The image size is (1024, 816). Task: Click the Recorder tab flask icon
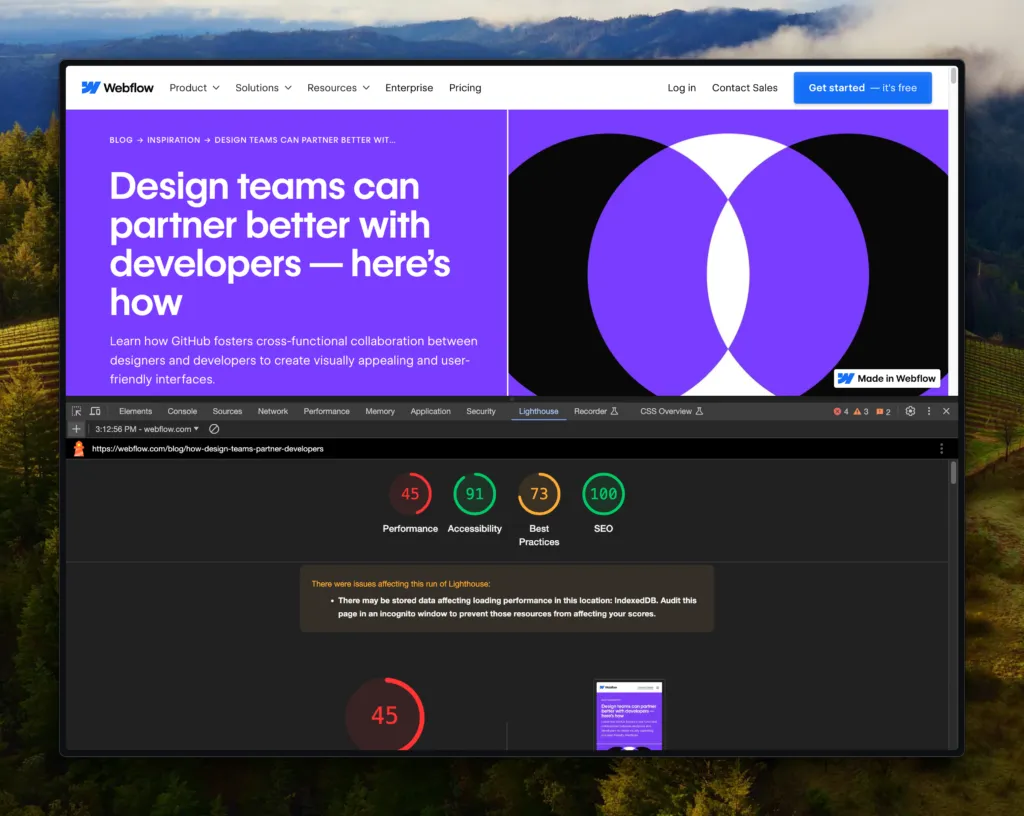[x=614, y=411]
